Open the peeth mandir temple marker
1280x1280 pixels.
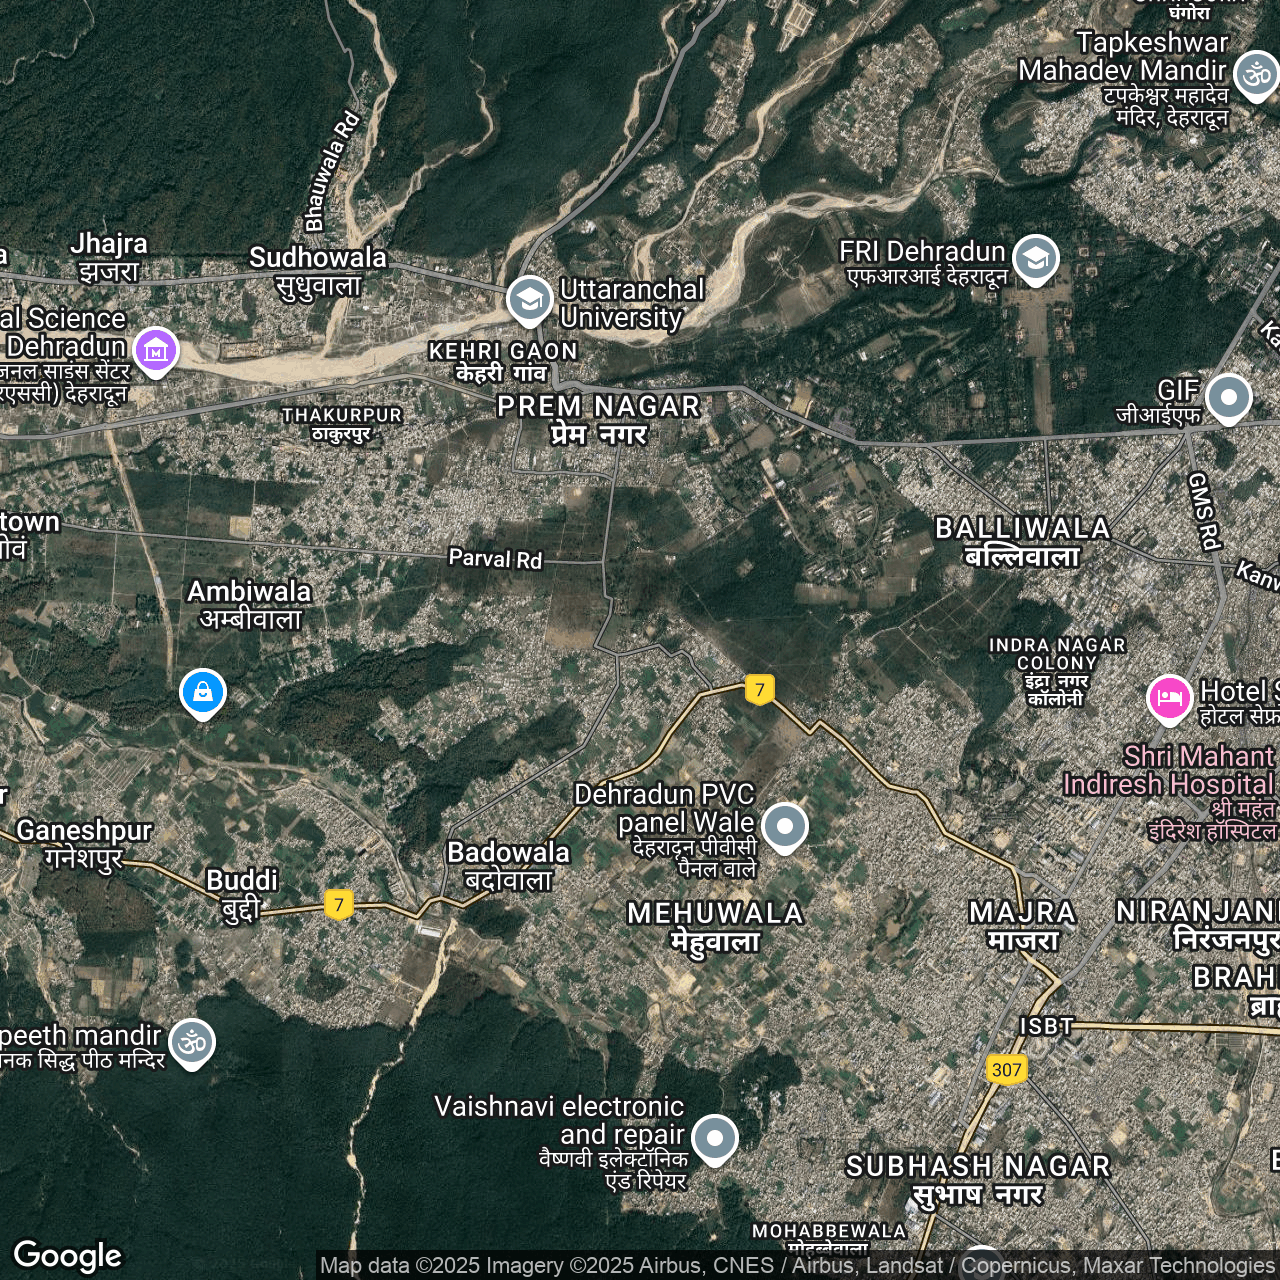point(191,1043)
